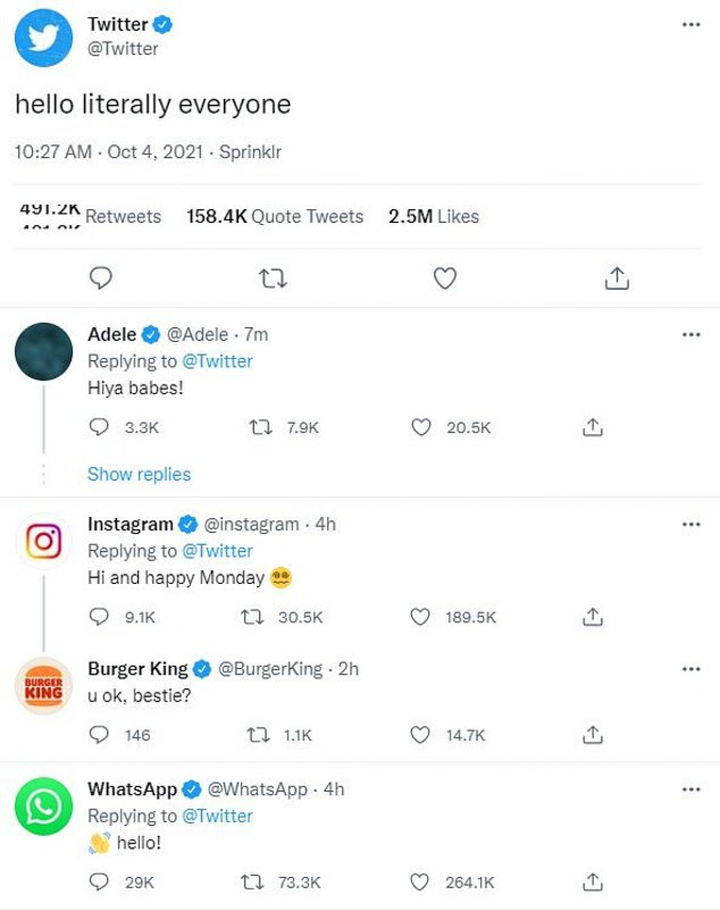
Task: Reply to Instagram's happy Monday tweet
Action: pos(99,617)
